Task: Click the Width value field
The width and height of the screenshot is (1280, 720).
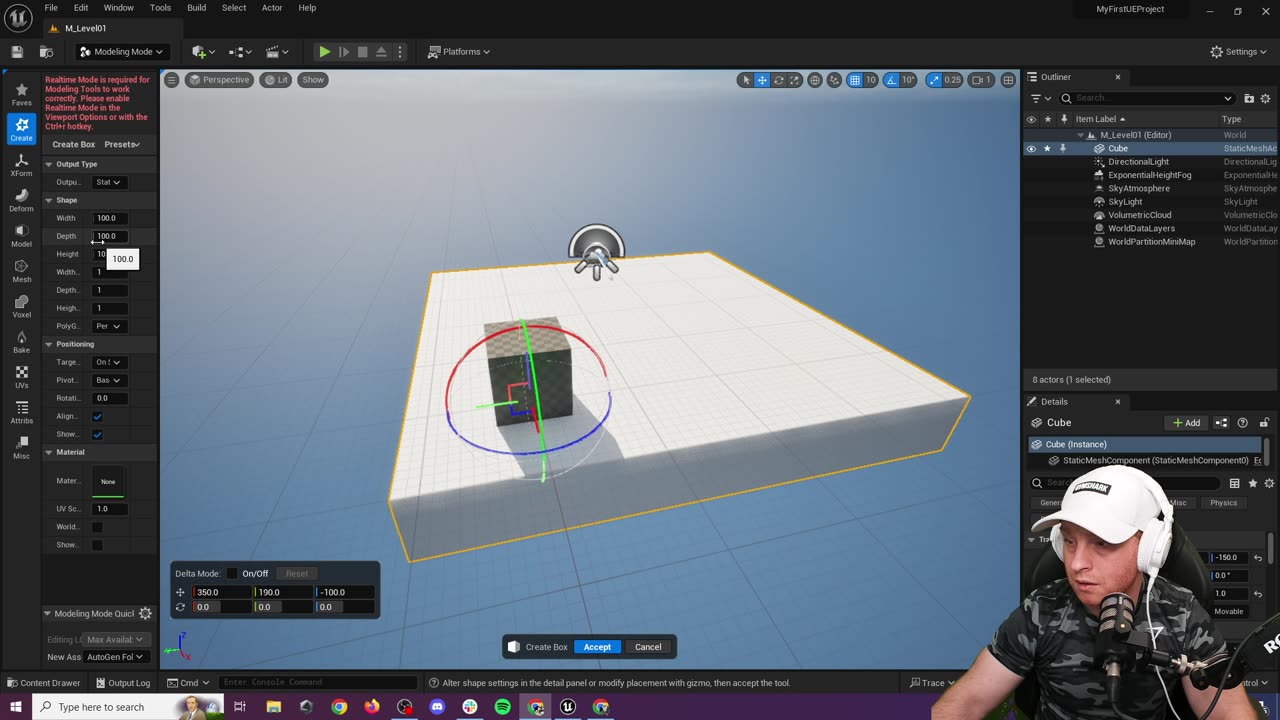Action: click(x=109, y=218)
